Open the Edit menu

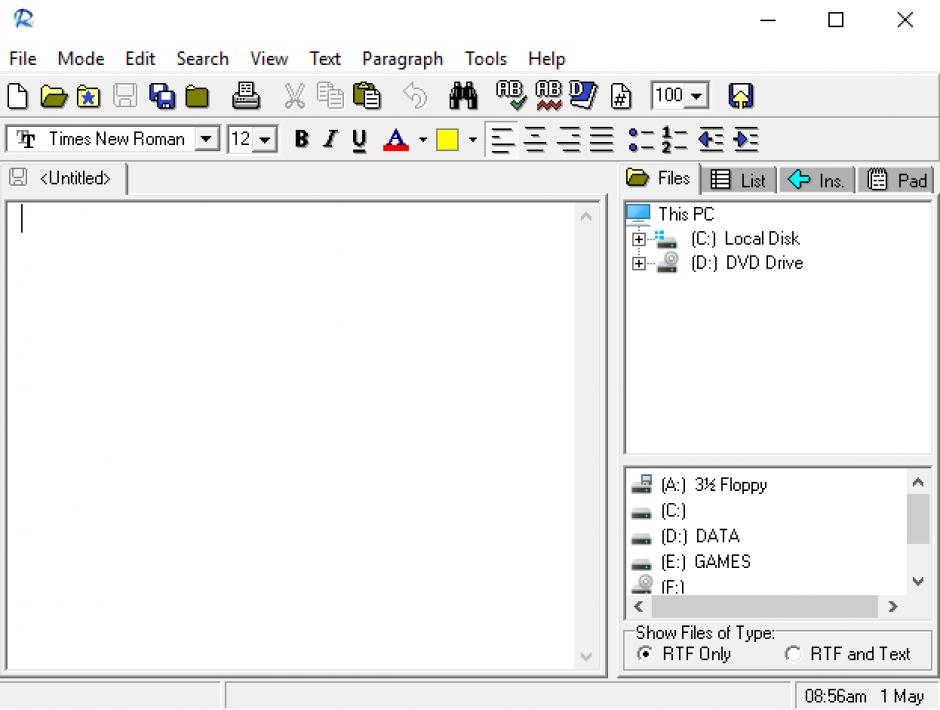(x=140, y=59)
